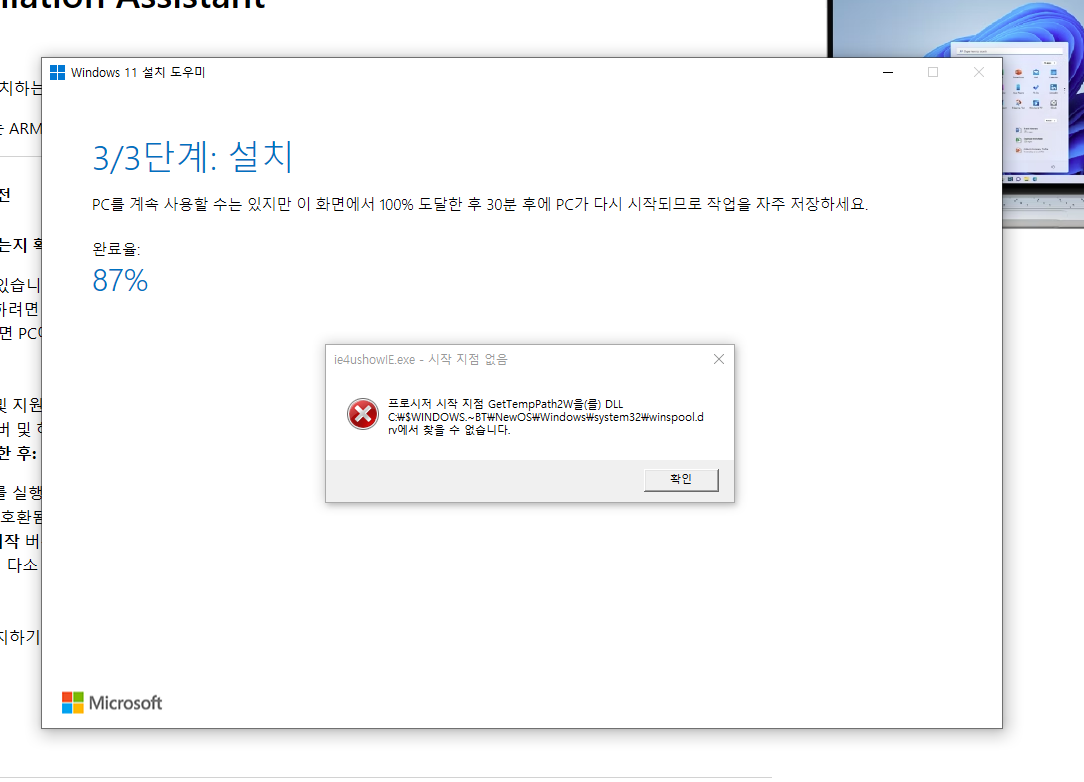Click the 87% completion percentage text
Image resolution: width=1084 pixels, height=782 pixels.
coord(120,280)
